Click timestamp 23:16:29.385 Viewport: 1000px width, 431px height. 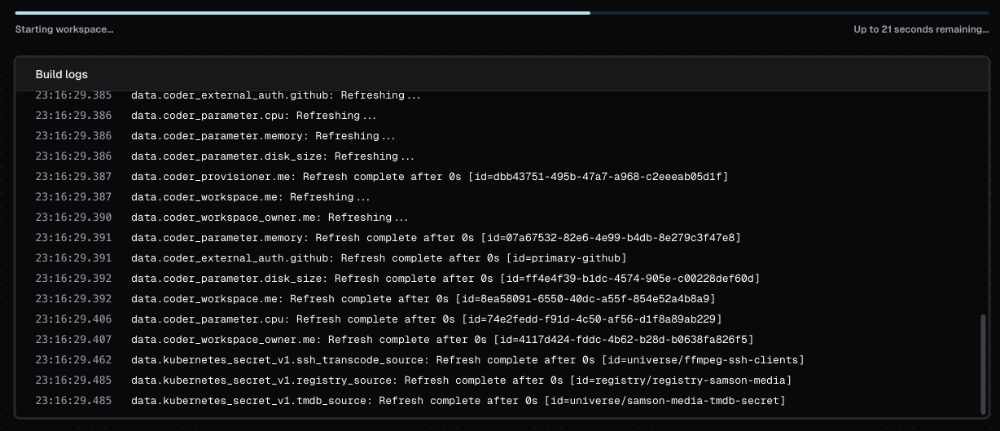[x=73, y=95]
